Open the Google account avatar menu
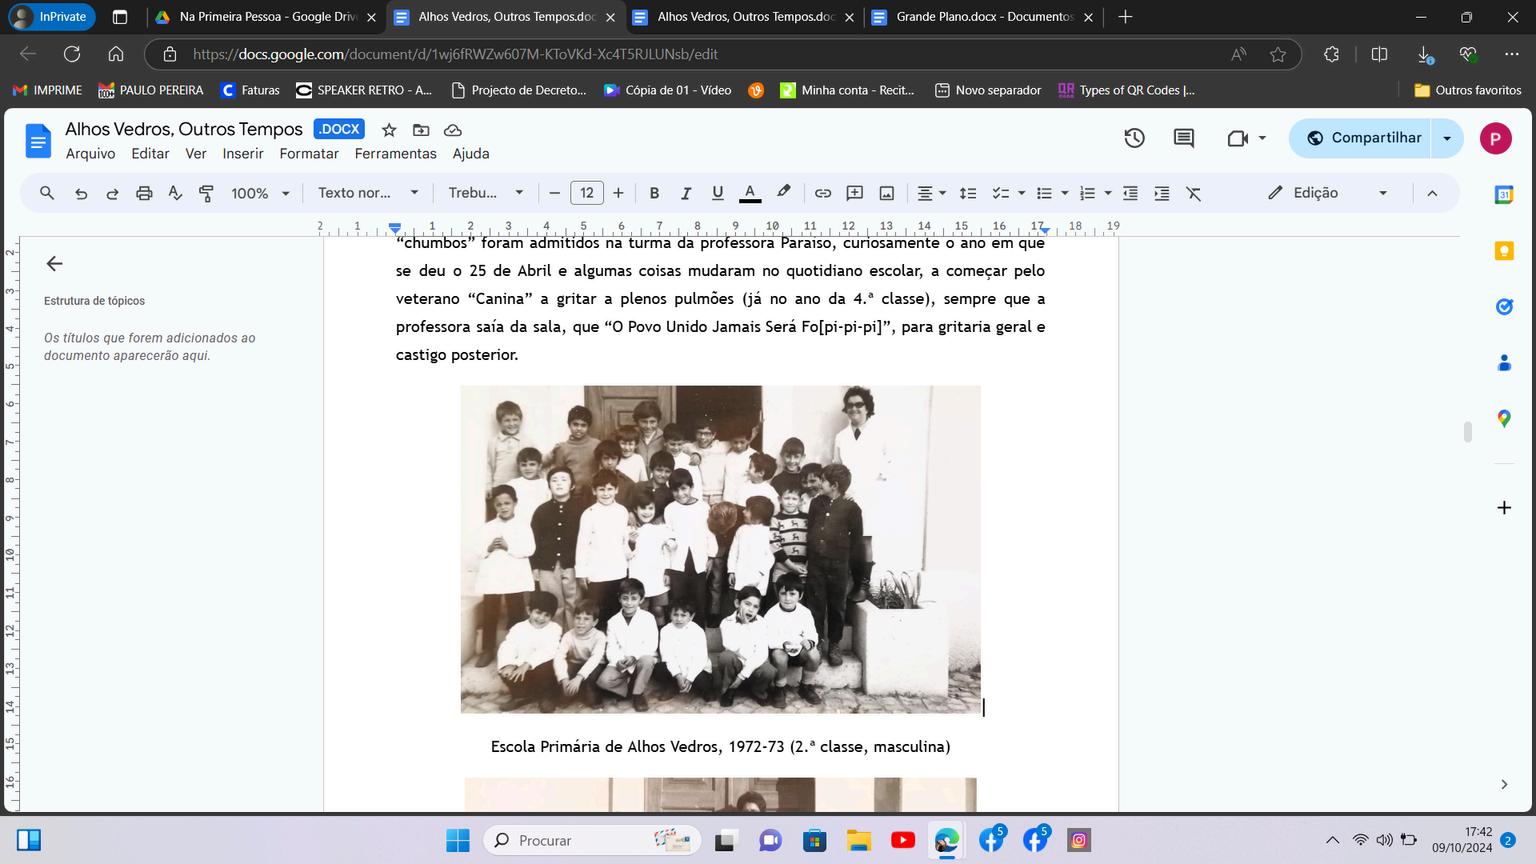 click(x=1495, y=139)
